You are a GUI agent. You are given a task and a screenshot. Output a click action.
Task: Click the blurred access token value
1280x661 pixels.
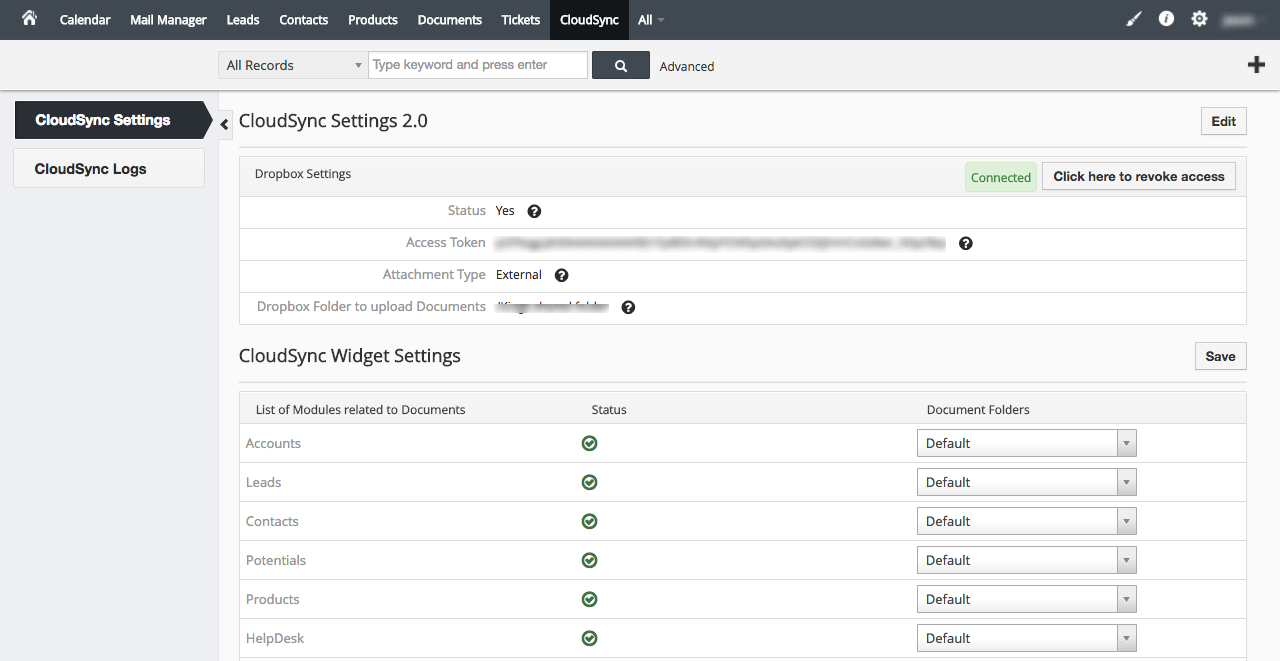tap(721, 243)
